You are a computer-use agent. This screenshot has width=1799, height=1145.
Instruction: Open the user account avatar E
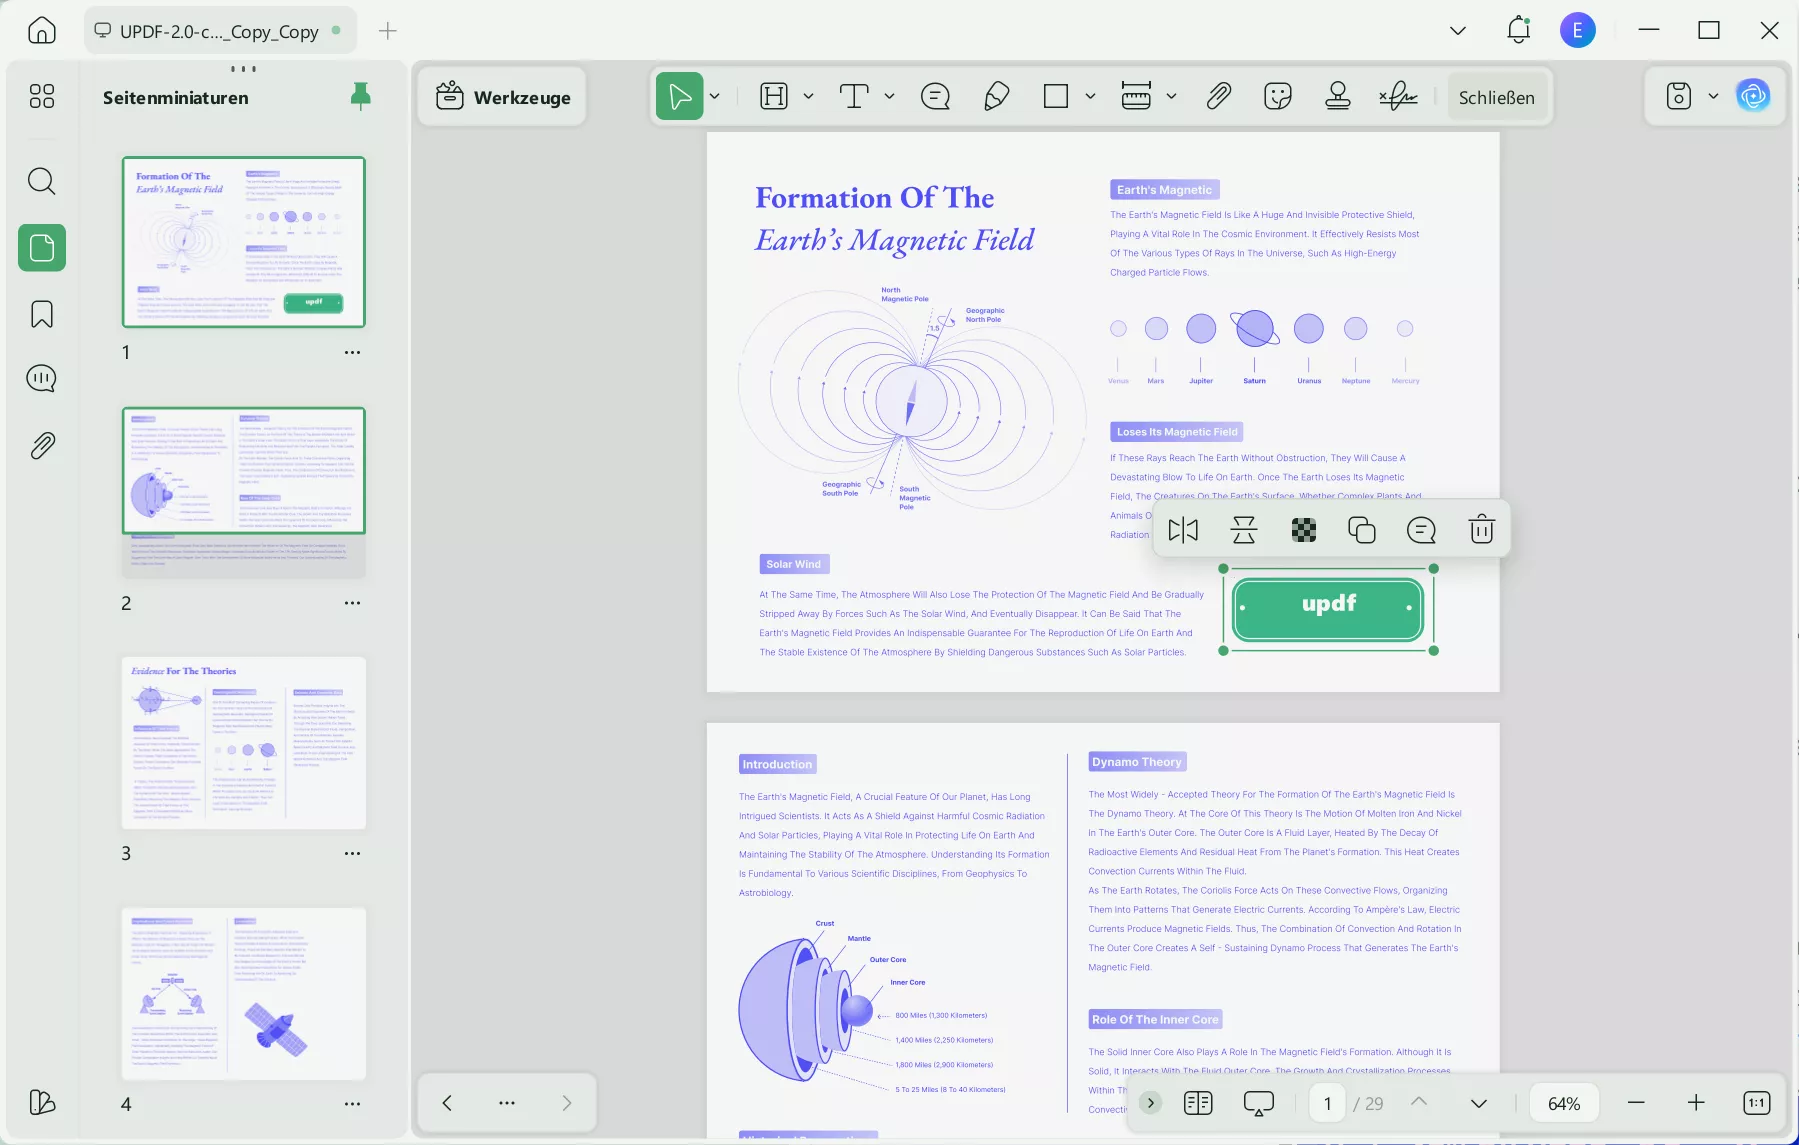point(1577,30)
